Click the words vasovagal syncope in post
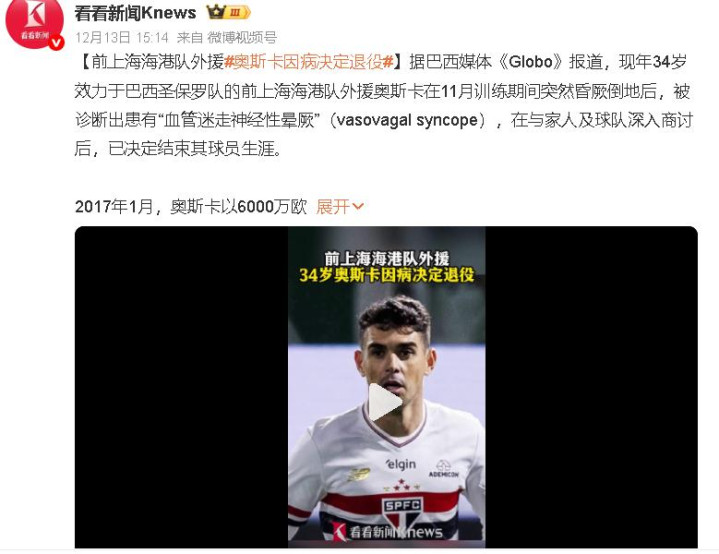Image resolution: width=719 pixels, height=554 pixels. click(x=407, y=120)
